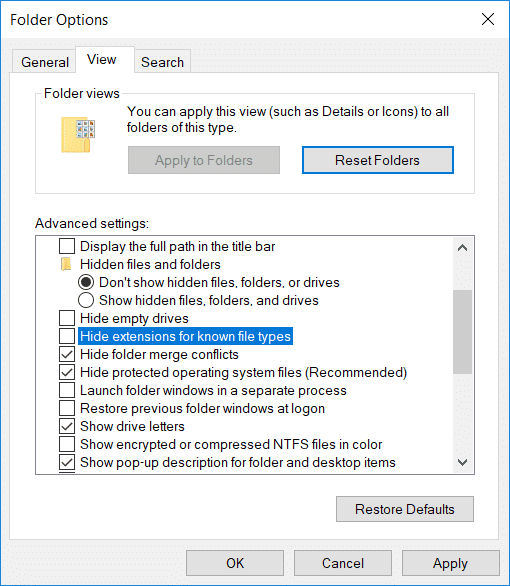510x586 pixels.
Task: Enable Launch folder windows in separate process
Action: coord(67,390)
